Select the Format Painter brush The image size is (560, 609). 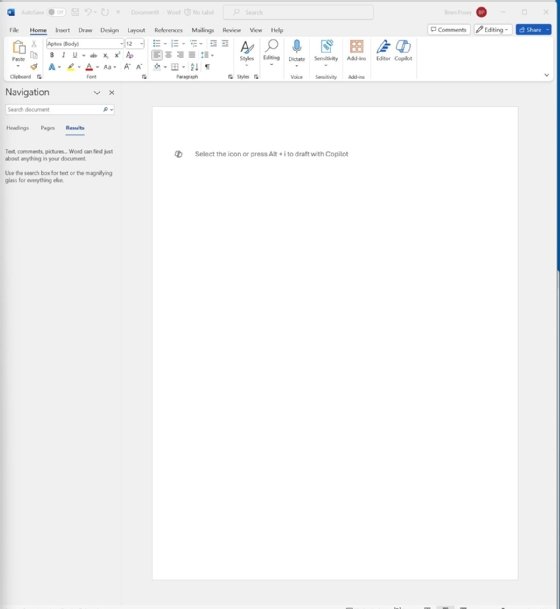tap(34, 67)
